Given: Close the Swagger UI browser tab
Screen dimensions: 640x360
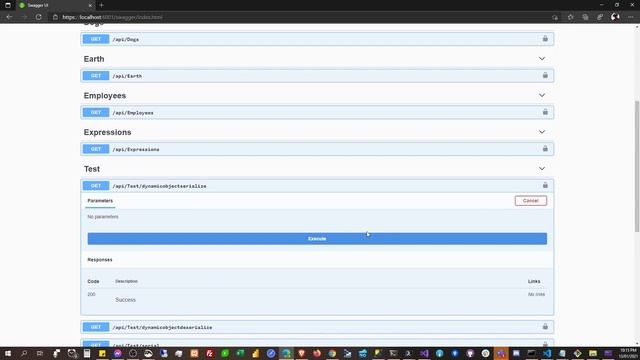Looking at the screenshot, I should pyautogui.click(x=90, y=5).
